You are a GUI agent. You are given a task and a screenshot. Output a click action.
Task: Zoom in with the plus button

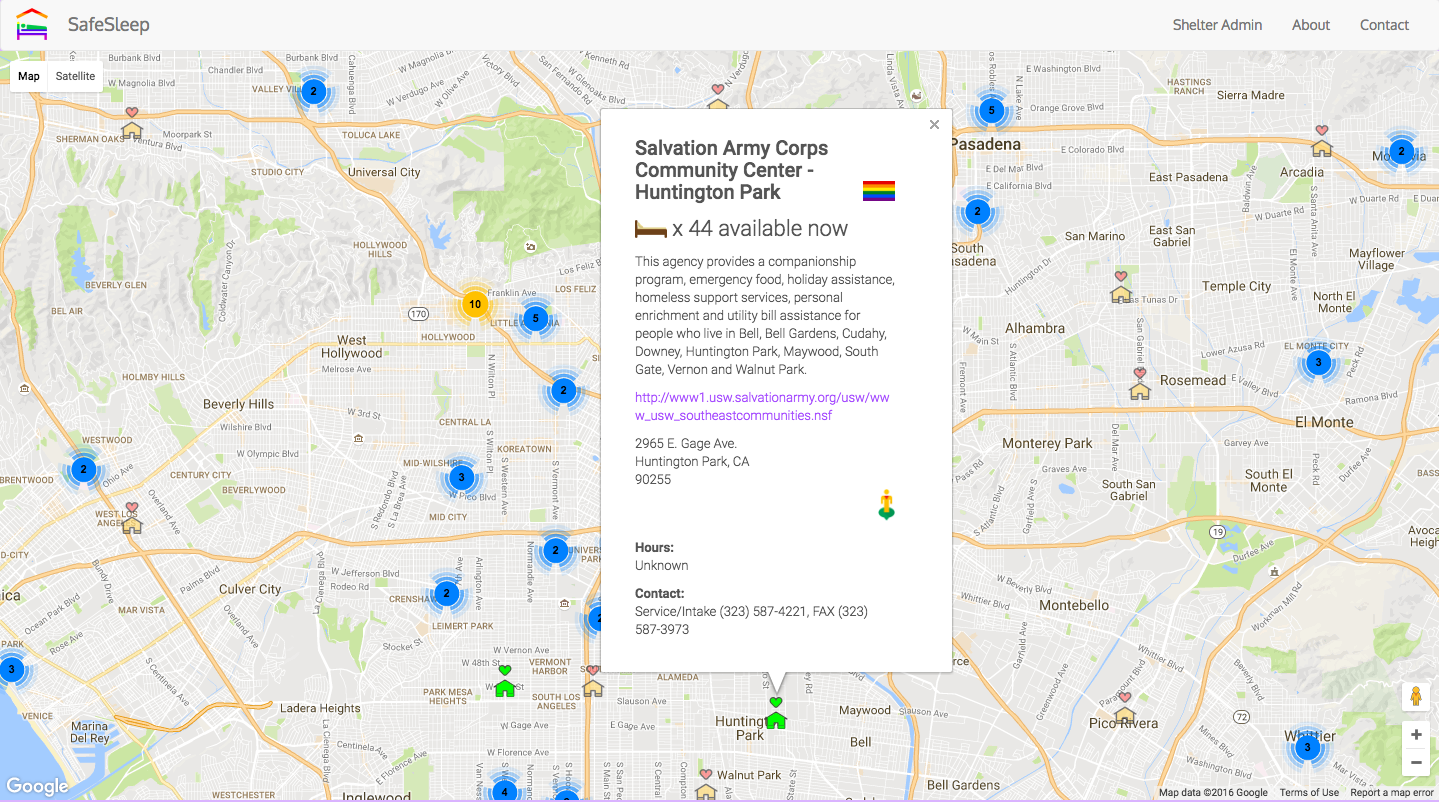[1416, 735]
